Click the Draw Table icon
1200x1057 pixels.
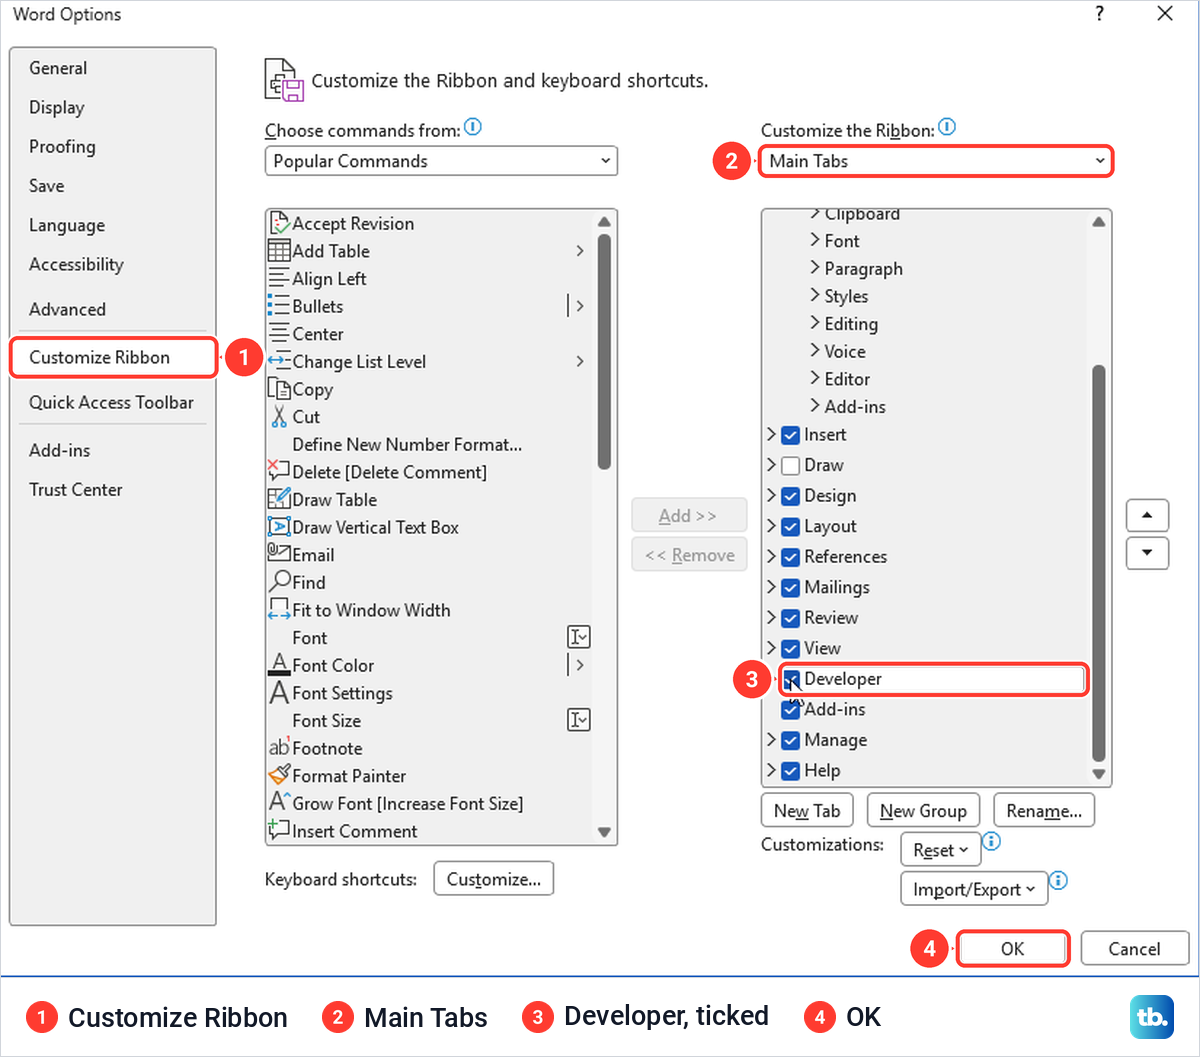pyautogui.click(x=279, y=499)
